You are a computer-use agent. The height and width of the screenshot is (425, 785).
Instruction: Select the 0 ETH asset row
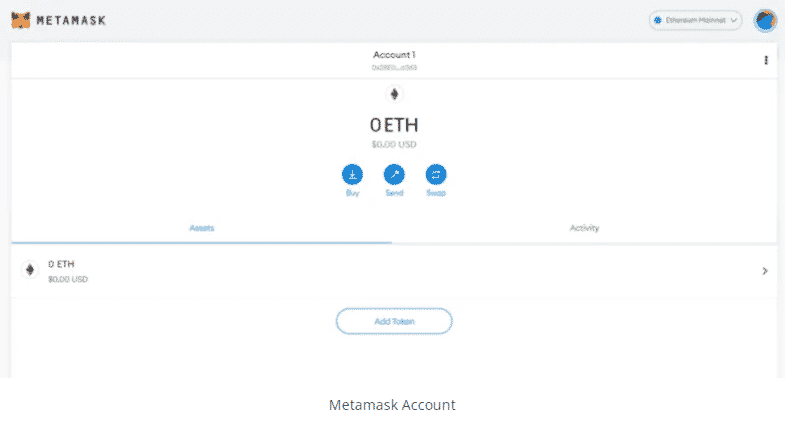(394, 271)
